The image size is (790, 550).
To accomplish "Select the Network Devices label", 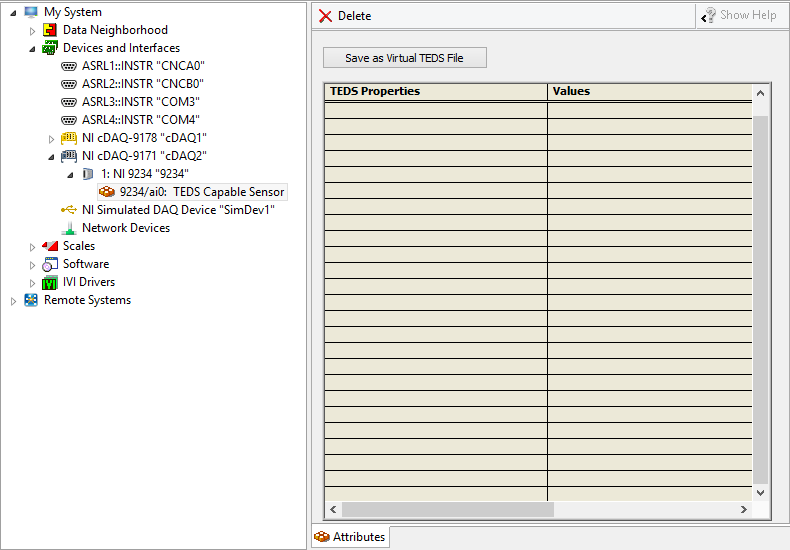I will pyautogui.click(x=126, y=228).
